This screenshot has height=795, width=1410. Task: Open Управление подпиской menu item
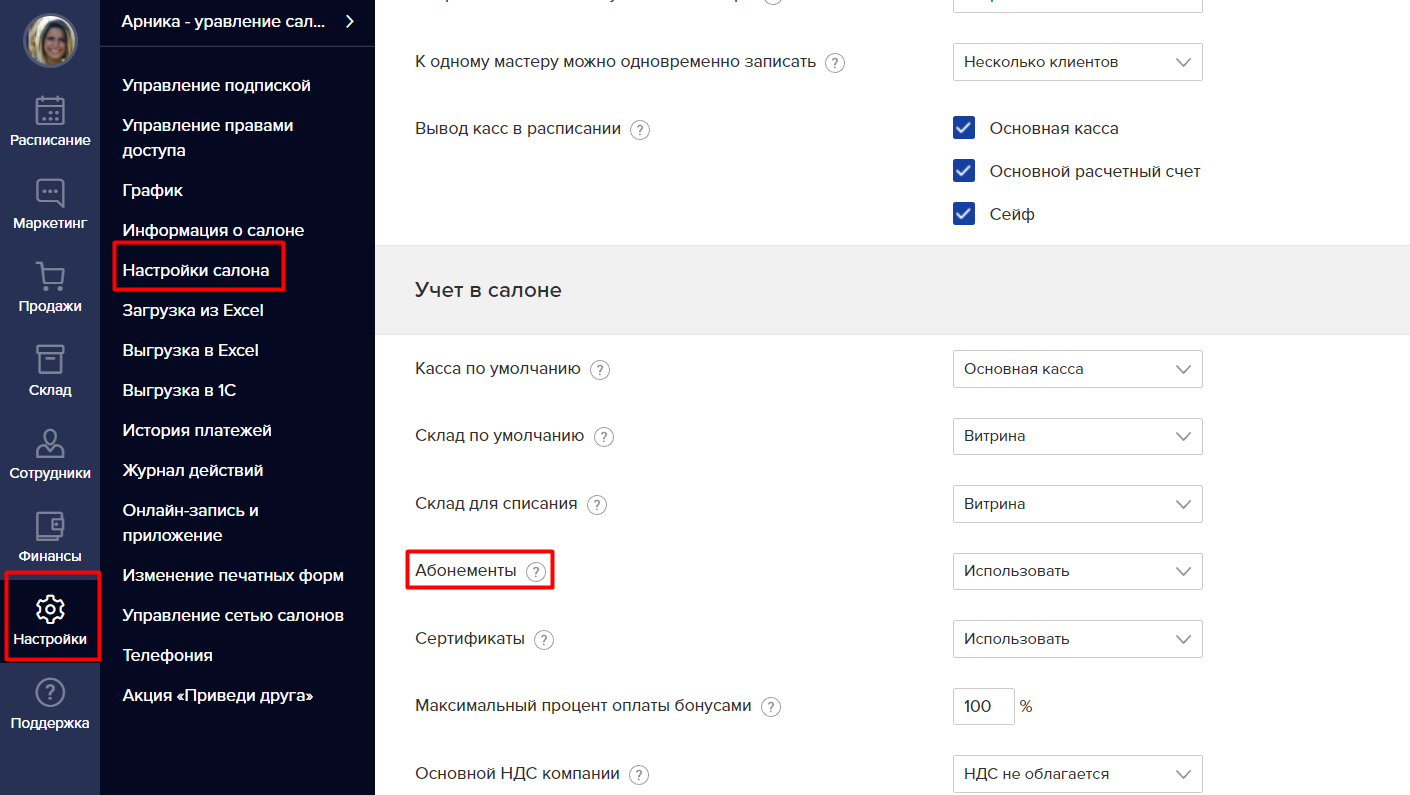pos(216,85)
